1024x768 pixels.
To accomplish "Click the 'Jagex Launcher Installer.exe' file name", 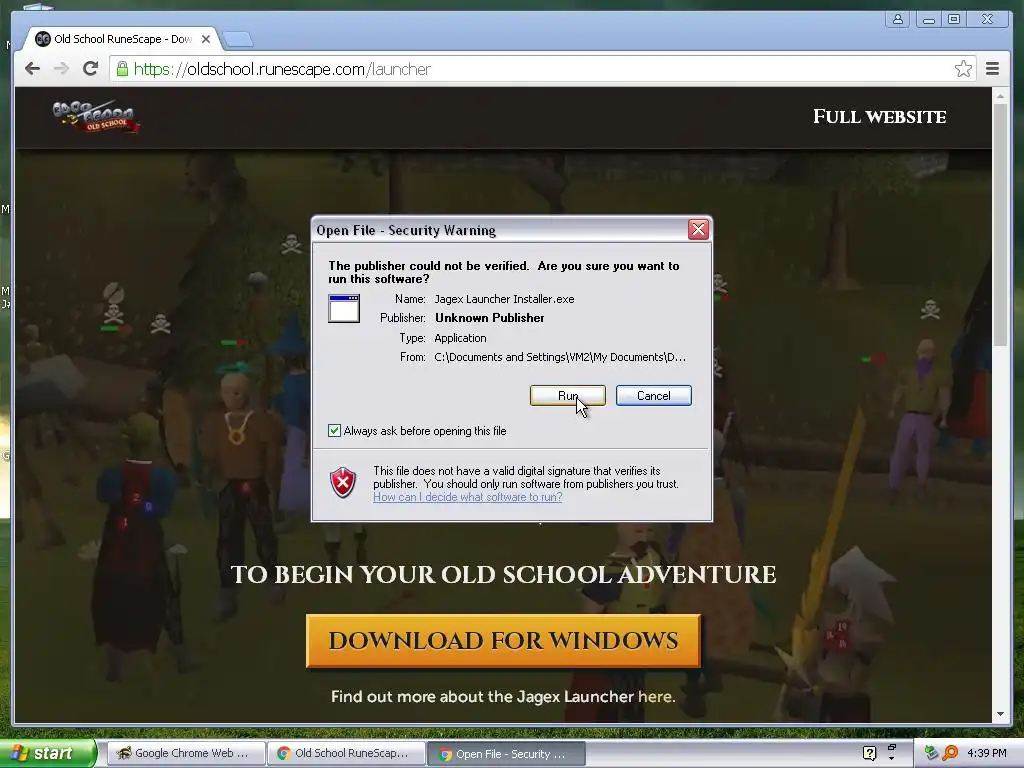I will [504, 299].
